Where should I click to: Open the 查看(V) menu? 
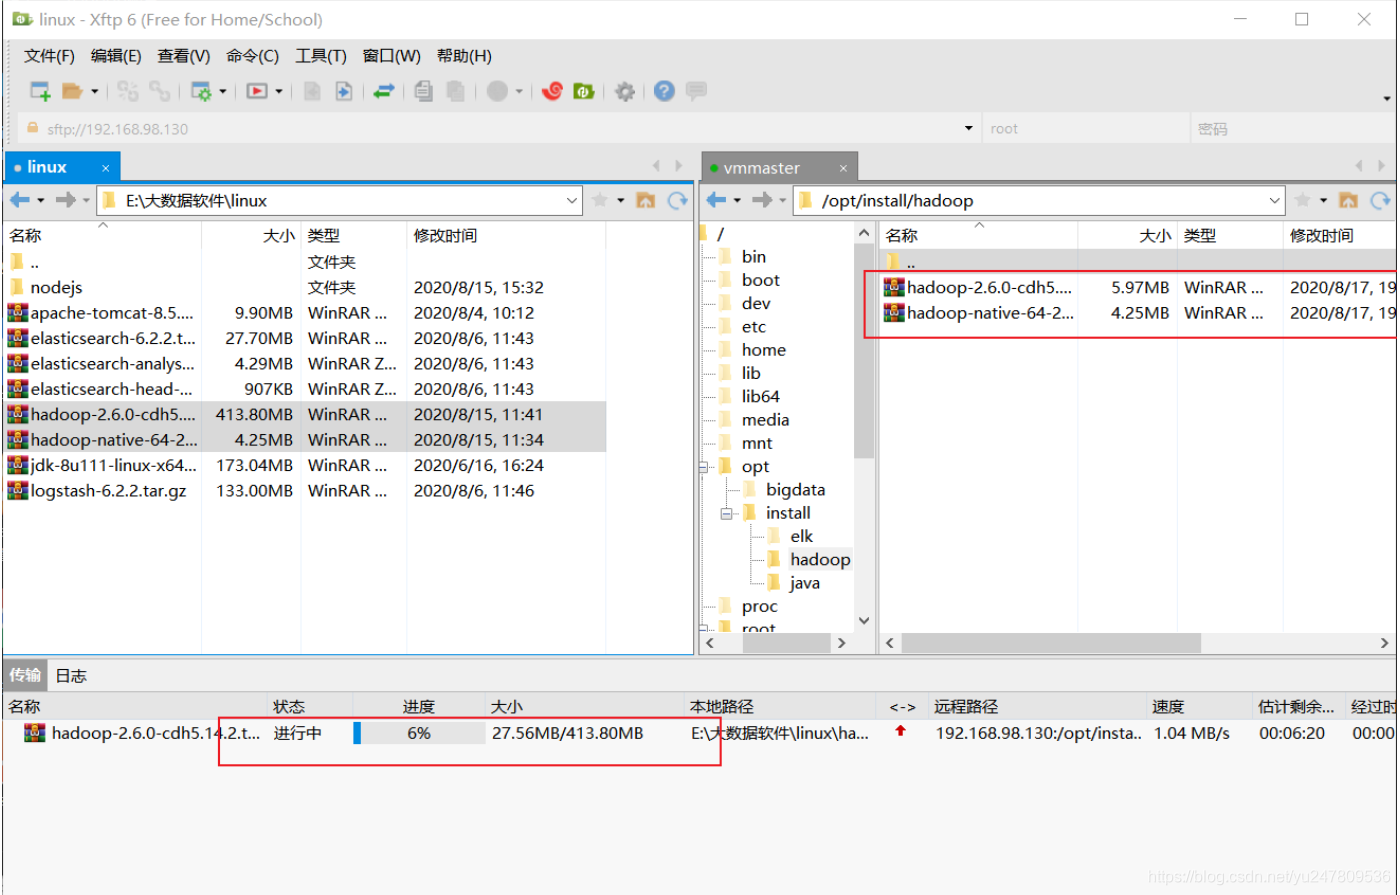(184, 56)
